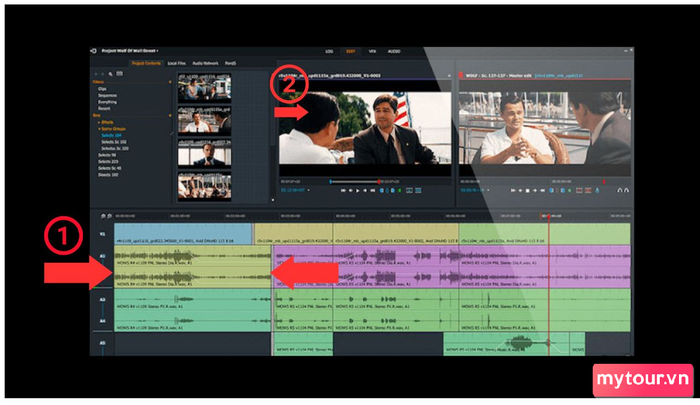700x405 pixels.
Task: Switch to the VFX workspace tab
Action: (x=372, y=51)
